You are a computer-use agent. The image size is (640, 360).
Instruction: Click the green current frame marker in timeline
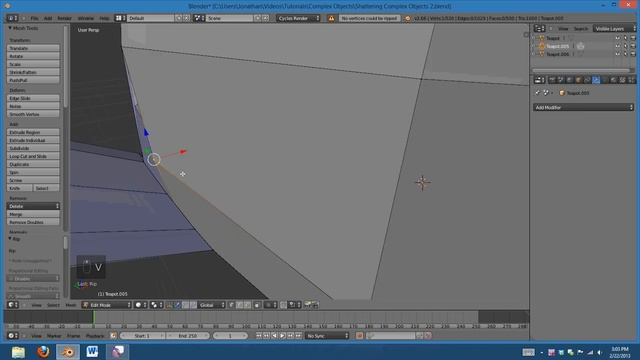point(93,317)
